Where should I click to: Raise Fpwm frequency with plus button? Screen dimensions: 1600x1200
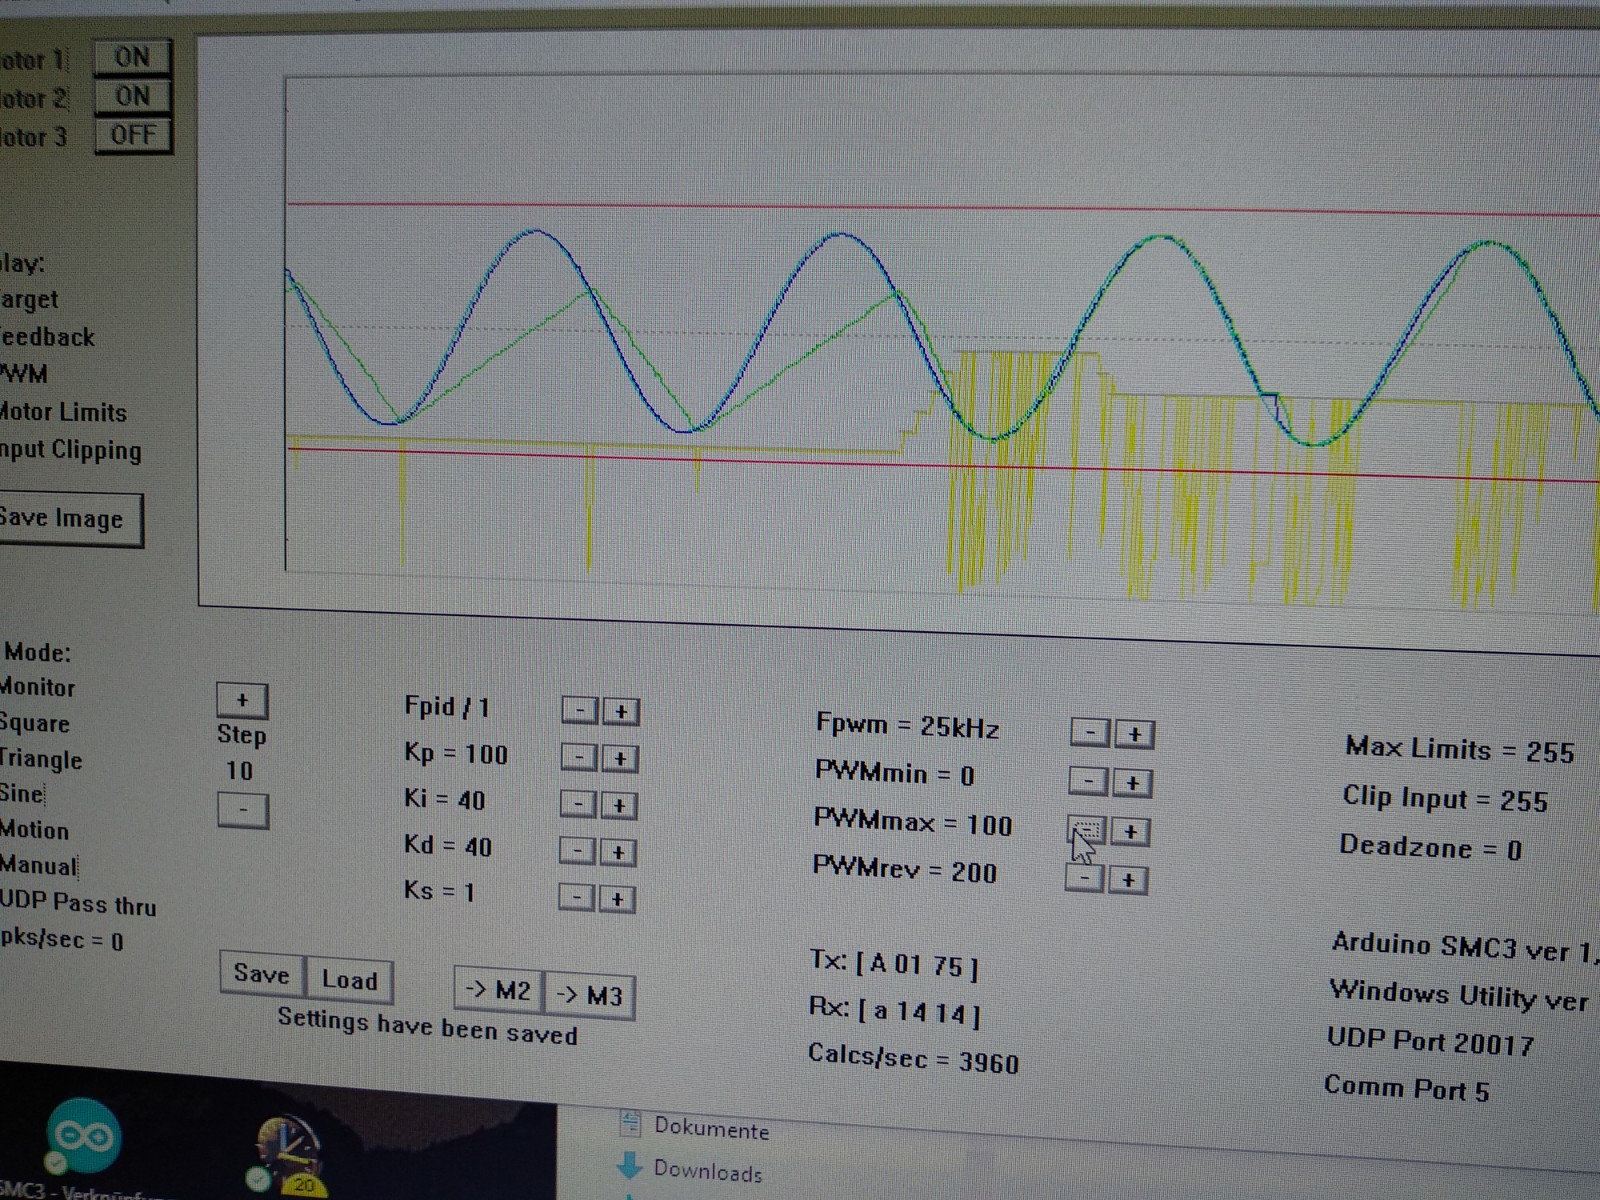(1134, 734)
